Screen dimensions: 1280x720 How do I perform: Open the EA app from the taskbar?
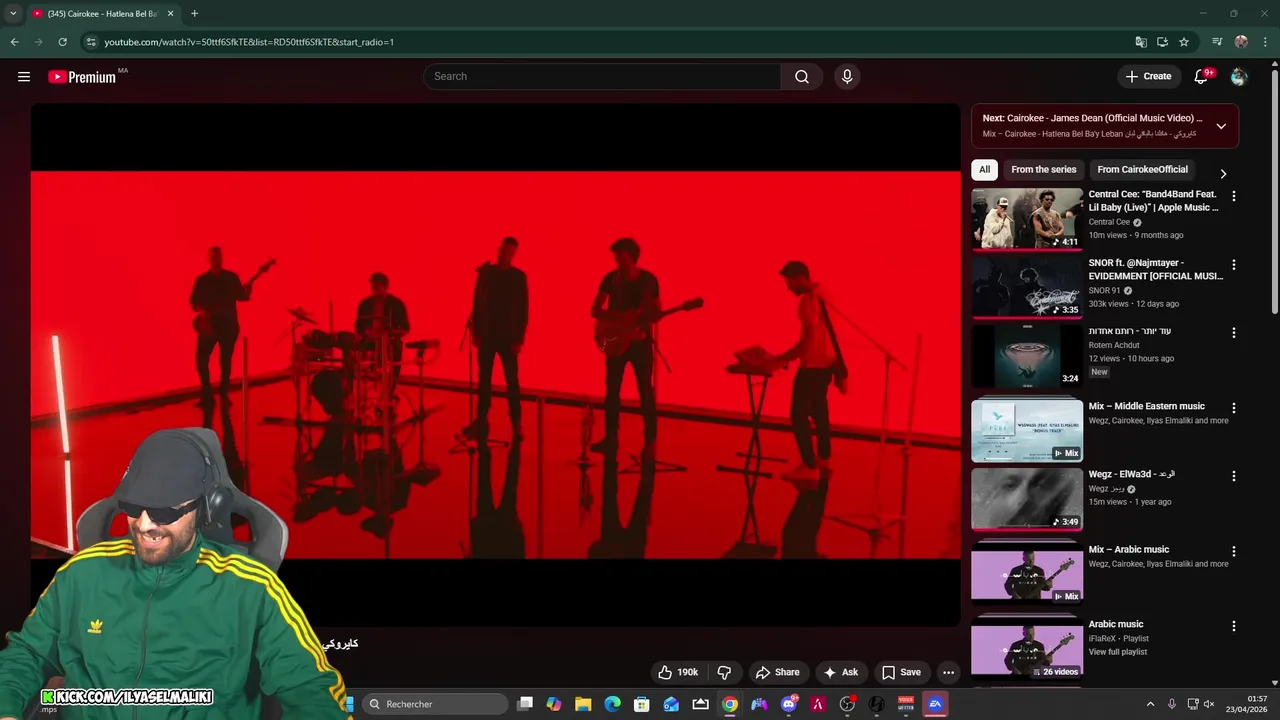(x=935, y=704)
